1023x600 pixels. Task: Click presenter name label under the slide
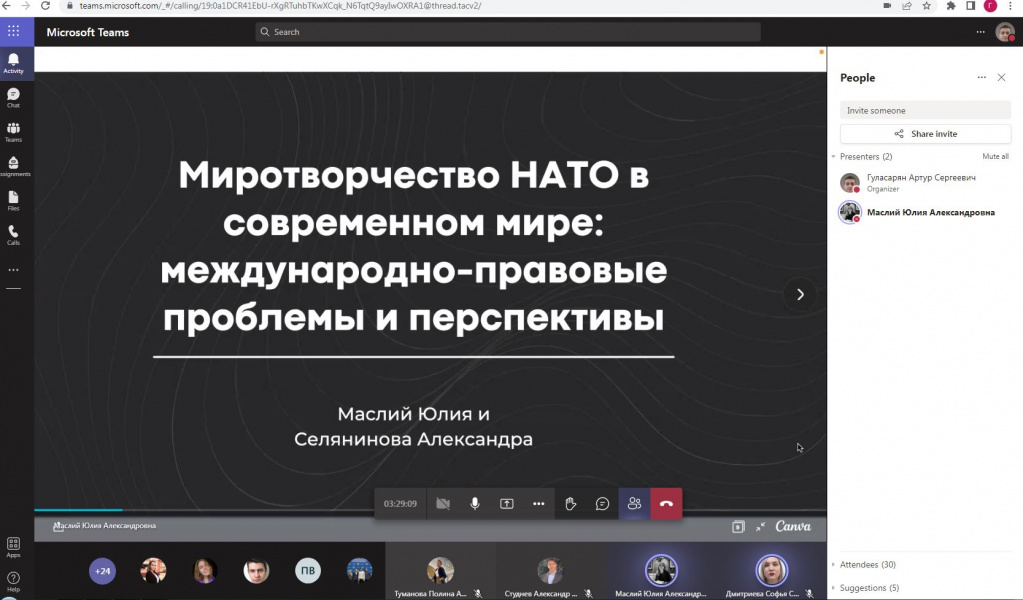point(104,526)
